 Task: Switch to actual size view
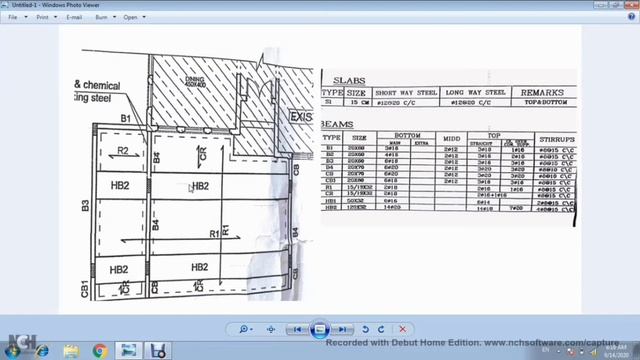click(271, 329)
